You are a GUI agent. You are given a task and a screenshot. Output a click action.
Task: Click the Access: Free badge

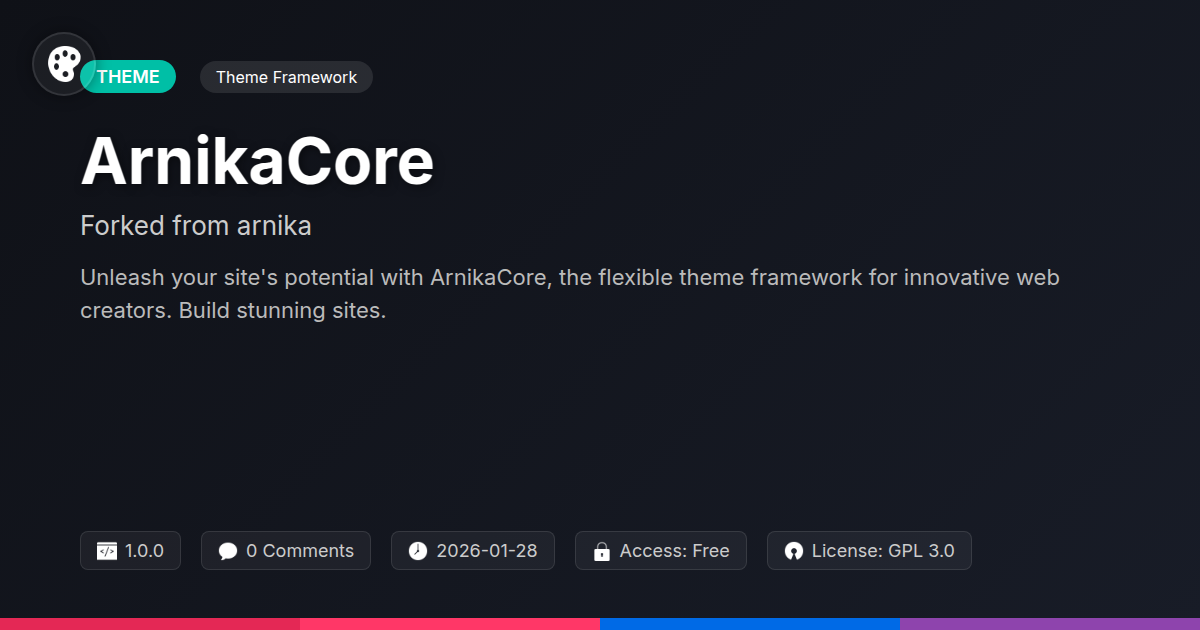pyautogui.click(x=661, y=551)
